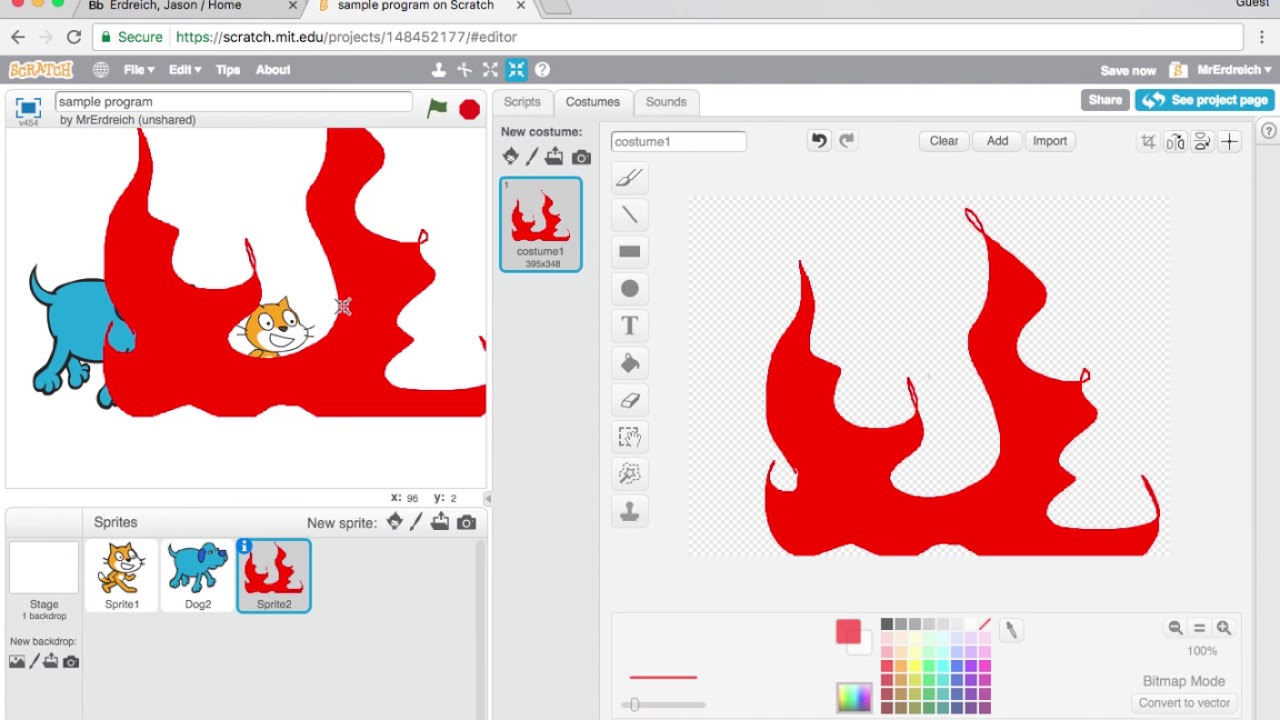The width and height of the screenshot is (1280, 720).
Task: Click Convert to vector button
Action: coord(1185,702)
